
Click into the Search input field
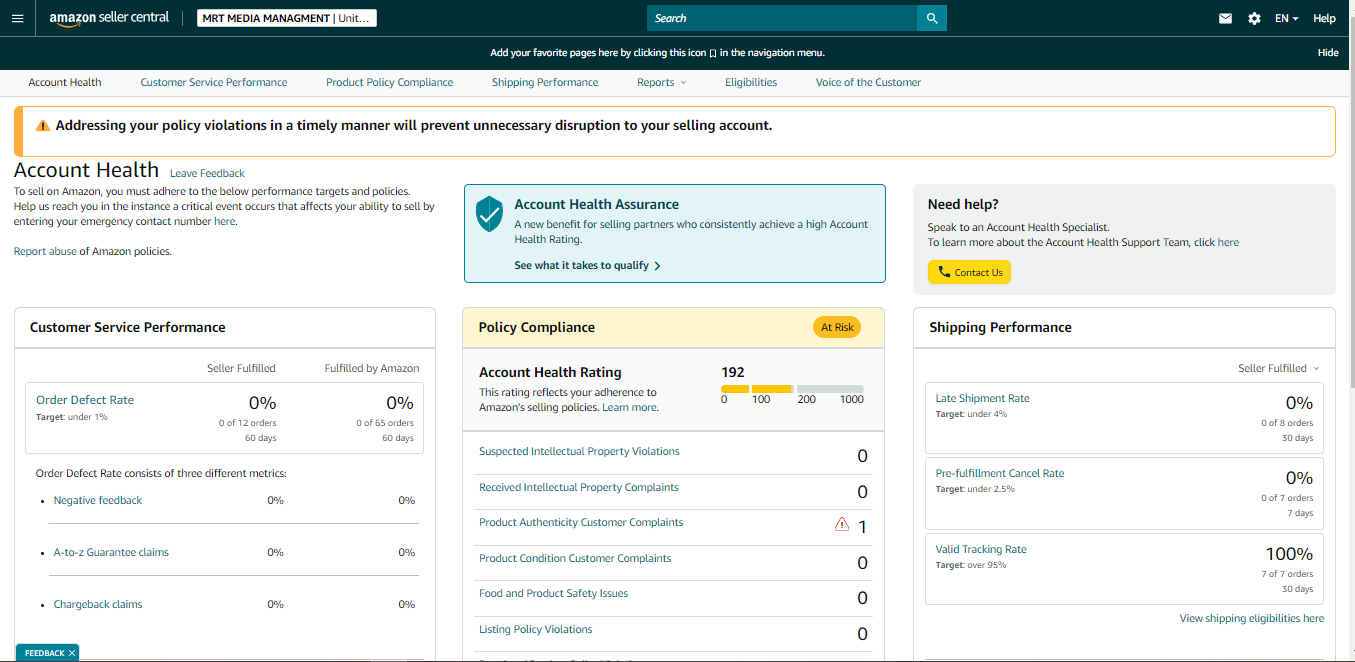(x=782, y=18)
